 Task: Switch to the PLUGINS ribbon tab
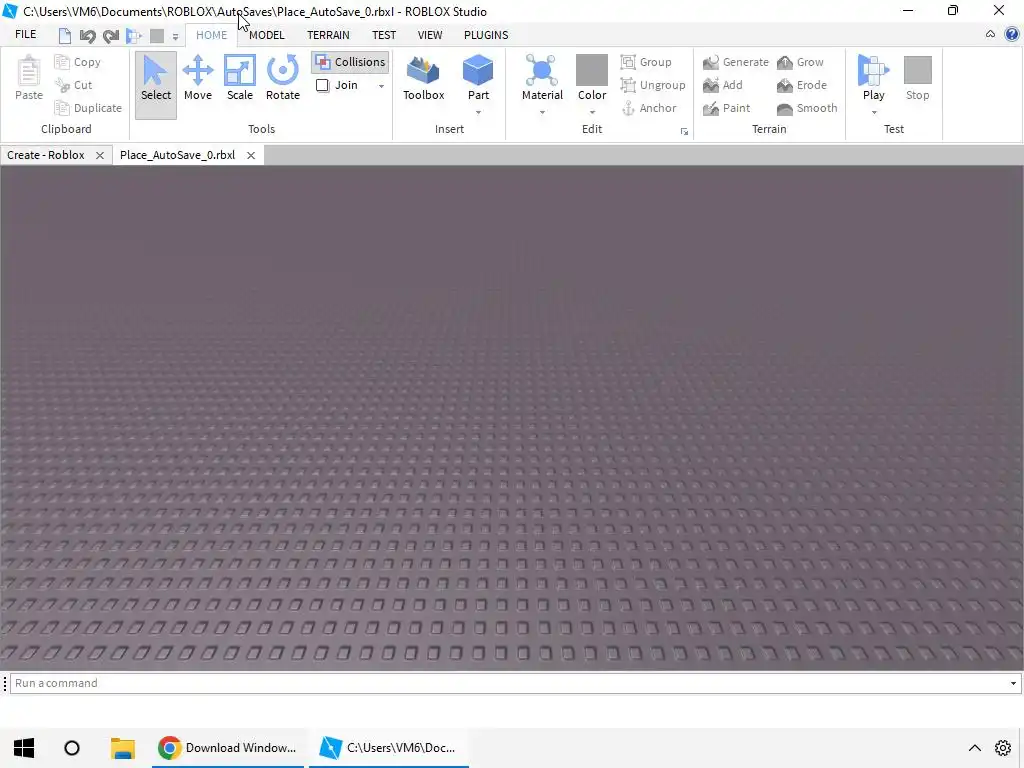[486, 35]
